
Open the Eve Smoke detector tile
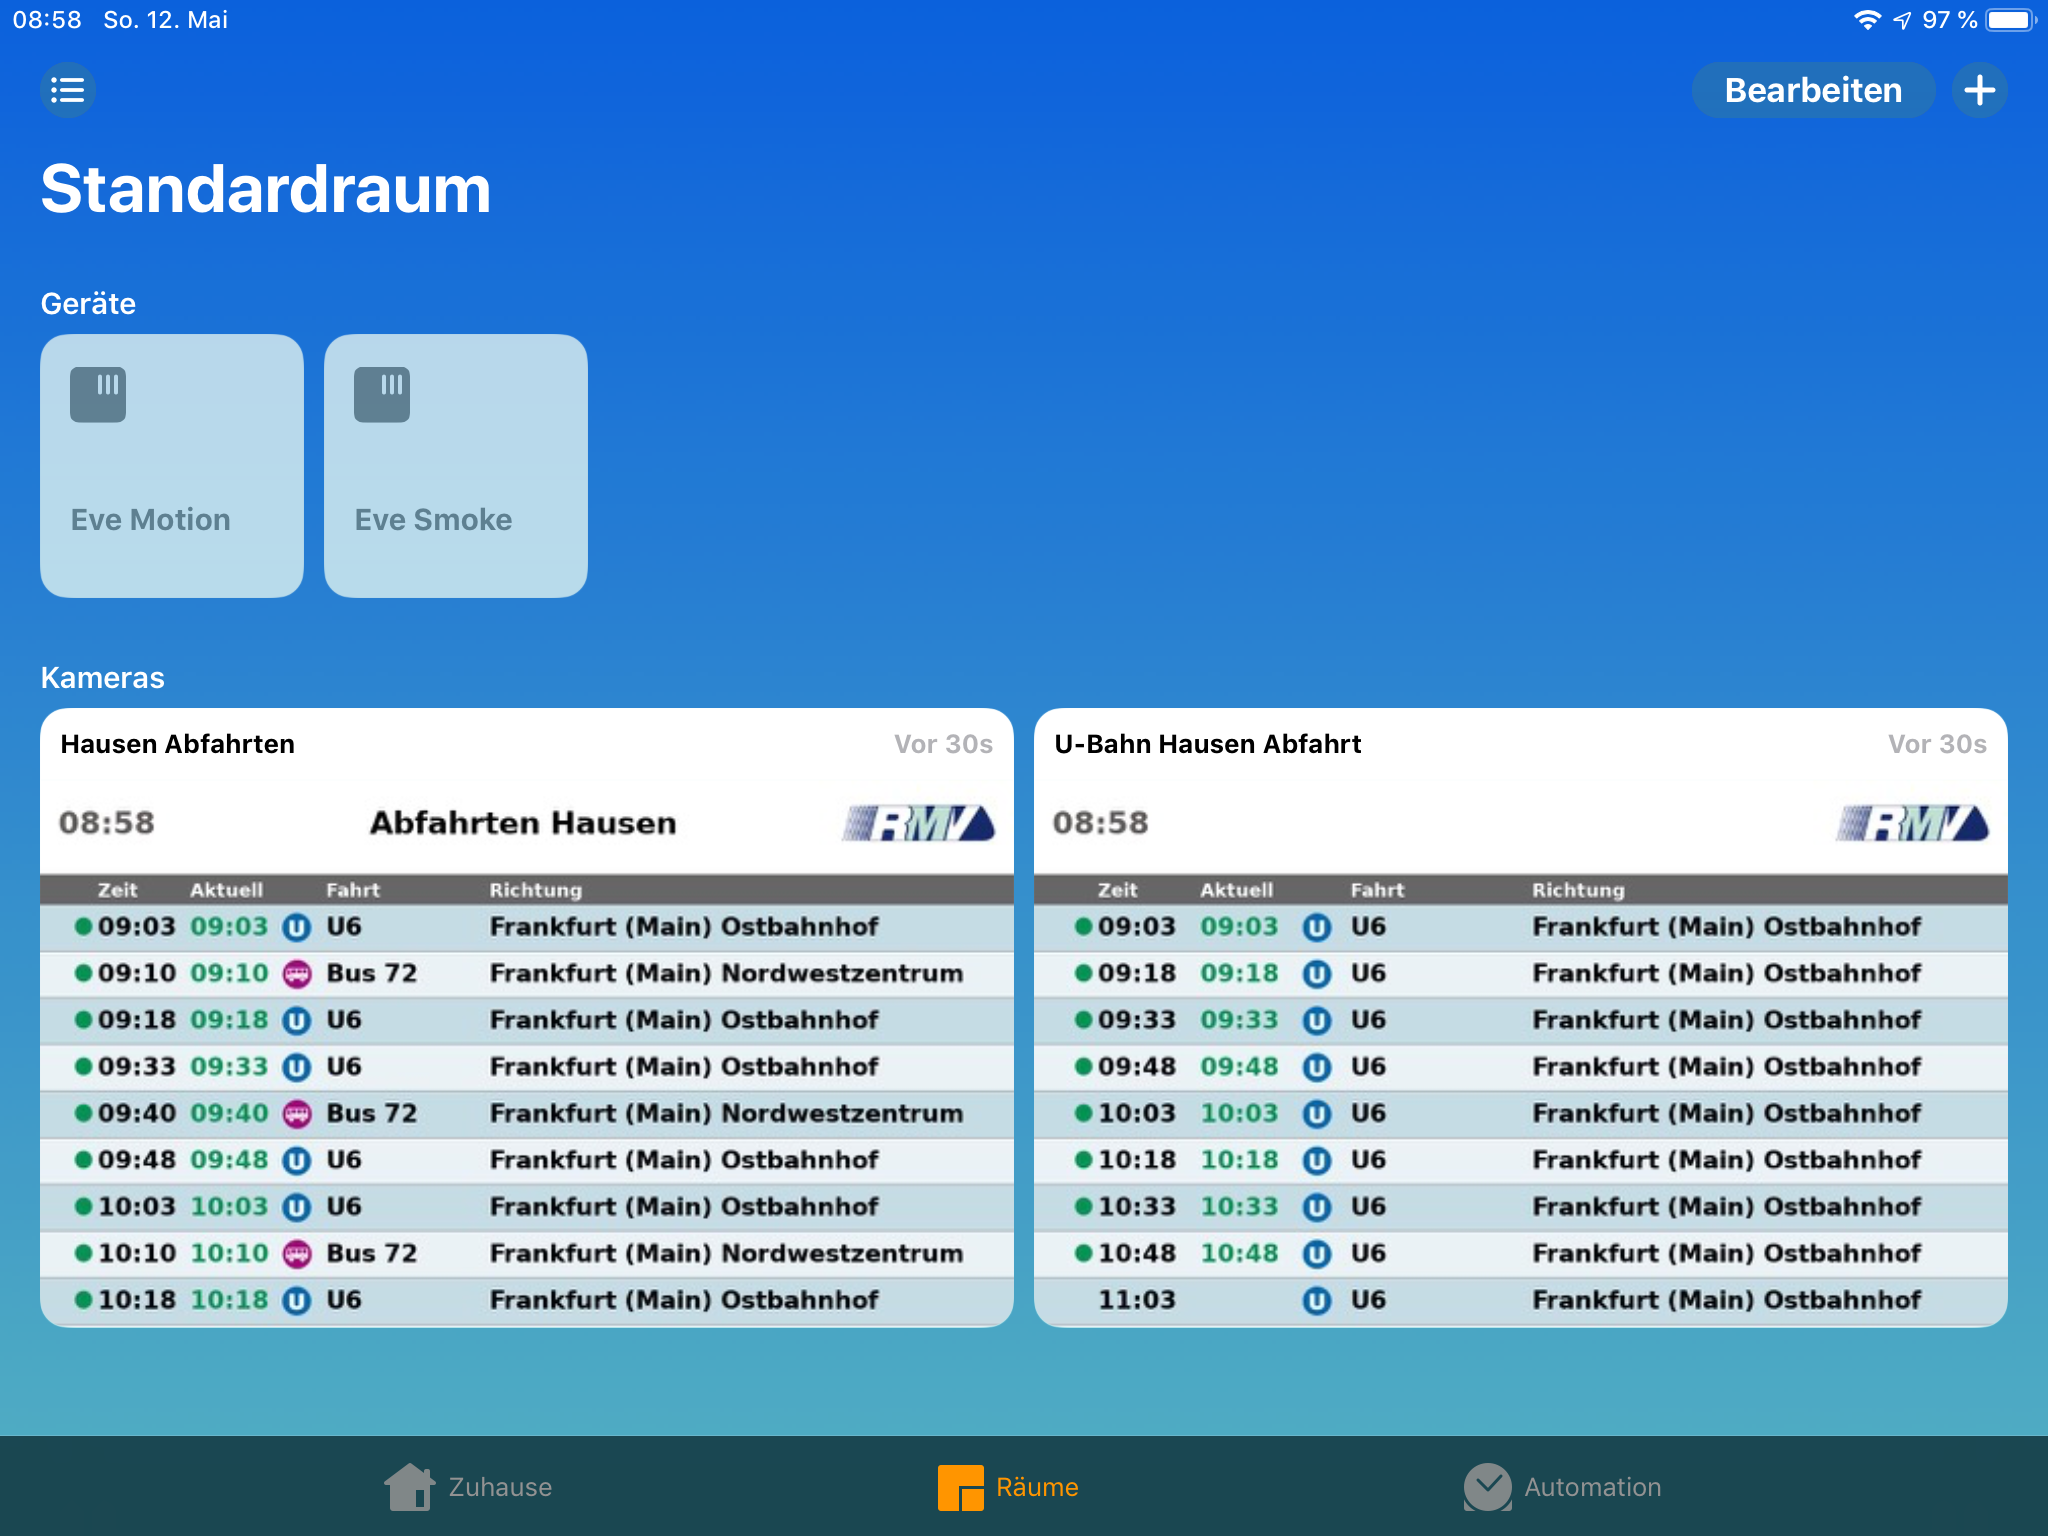pyautogui.click(x=456, y=466)
